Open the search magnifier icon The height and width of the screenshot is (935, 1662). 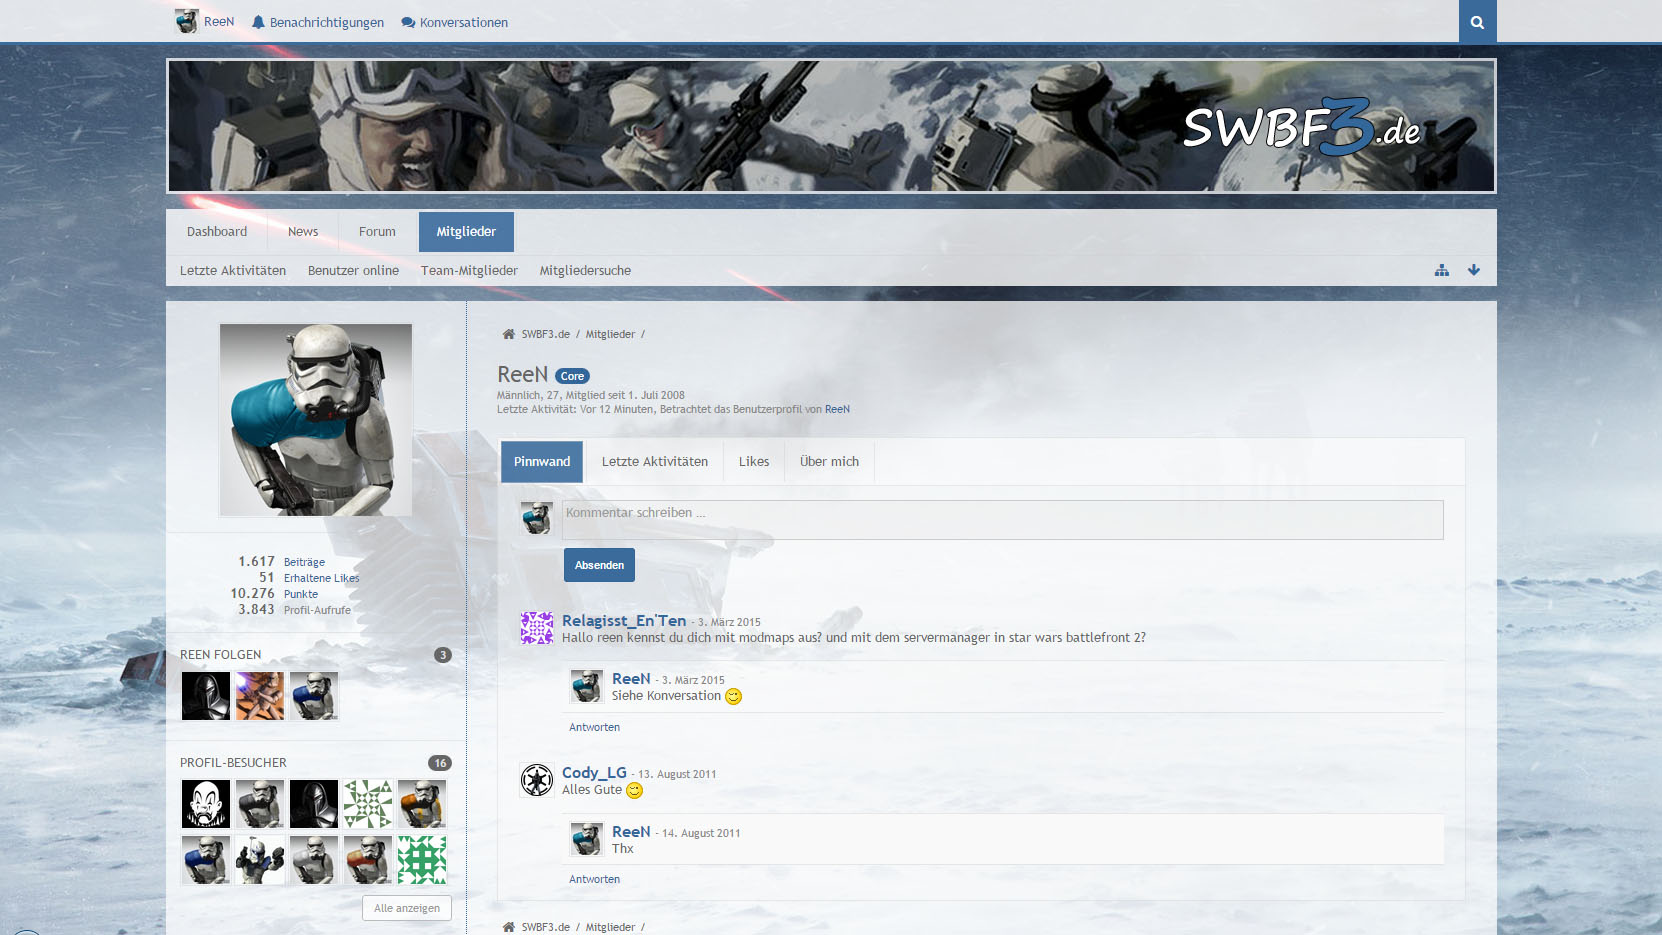1477,22
